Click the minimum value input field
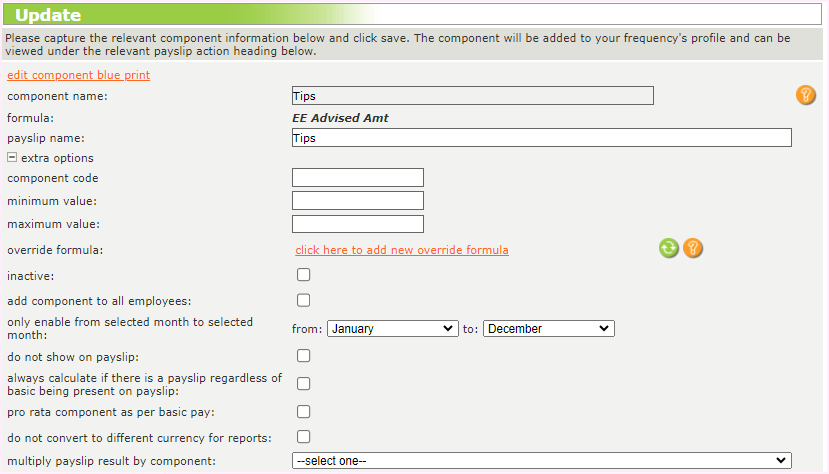This screenshot has height=474, width=829. pos(358,201)
